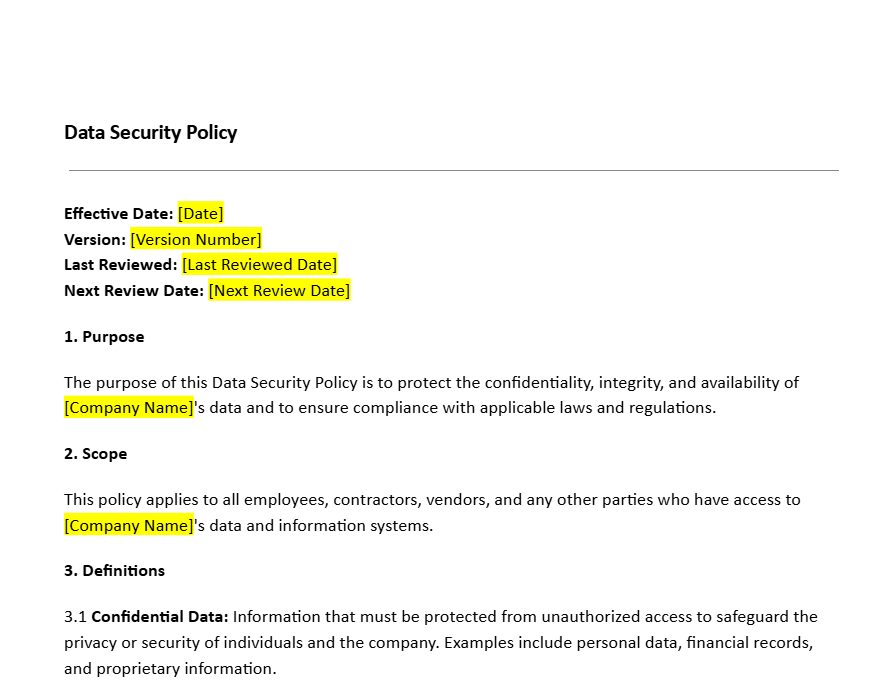Click the bold Confidential Data term
The height and width of the screenshot is (696, 877).
click(x=160, y=617)
